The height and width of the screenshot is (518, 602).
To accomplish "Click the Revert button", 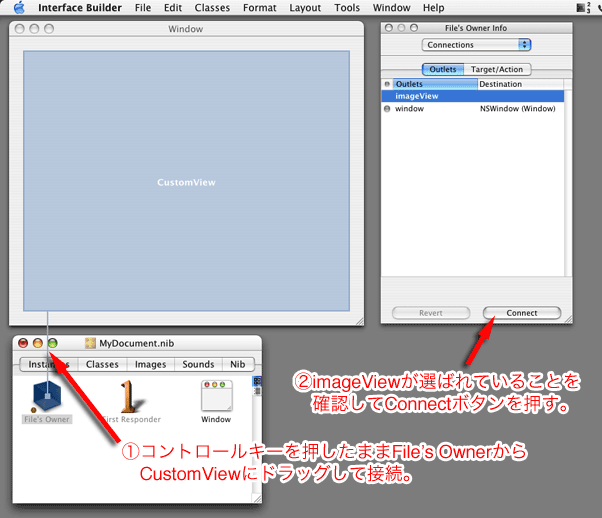I will [431, 313].
